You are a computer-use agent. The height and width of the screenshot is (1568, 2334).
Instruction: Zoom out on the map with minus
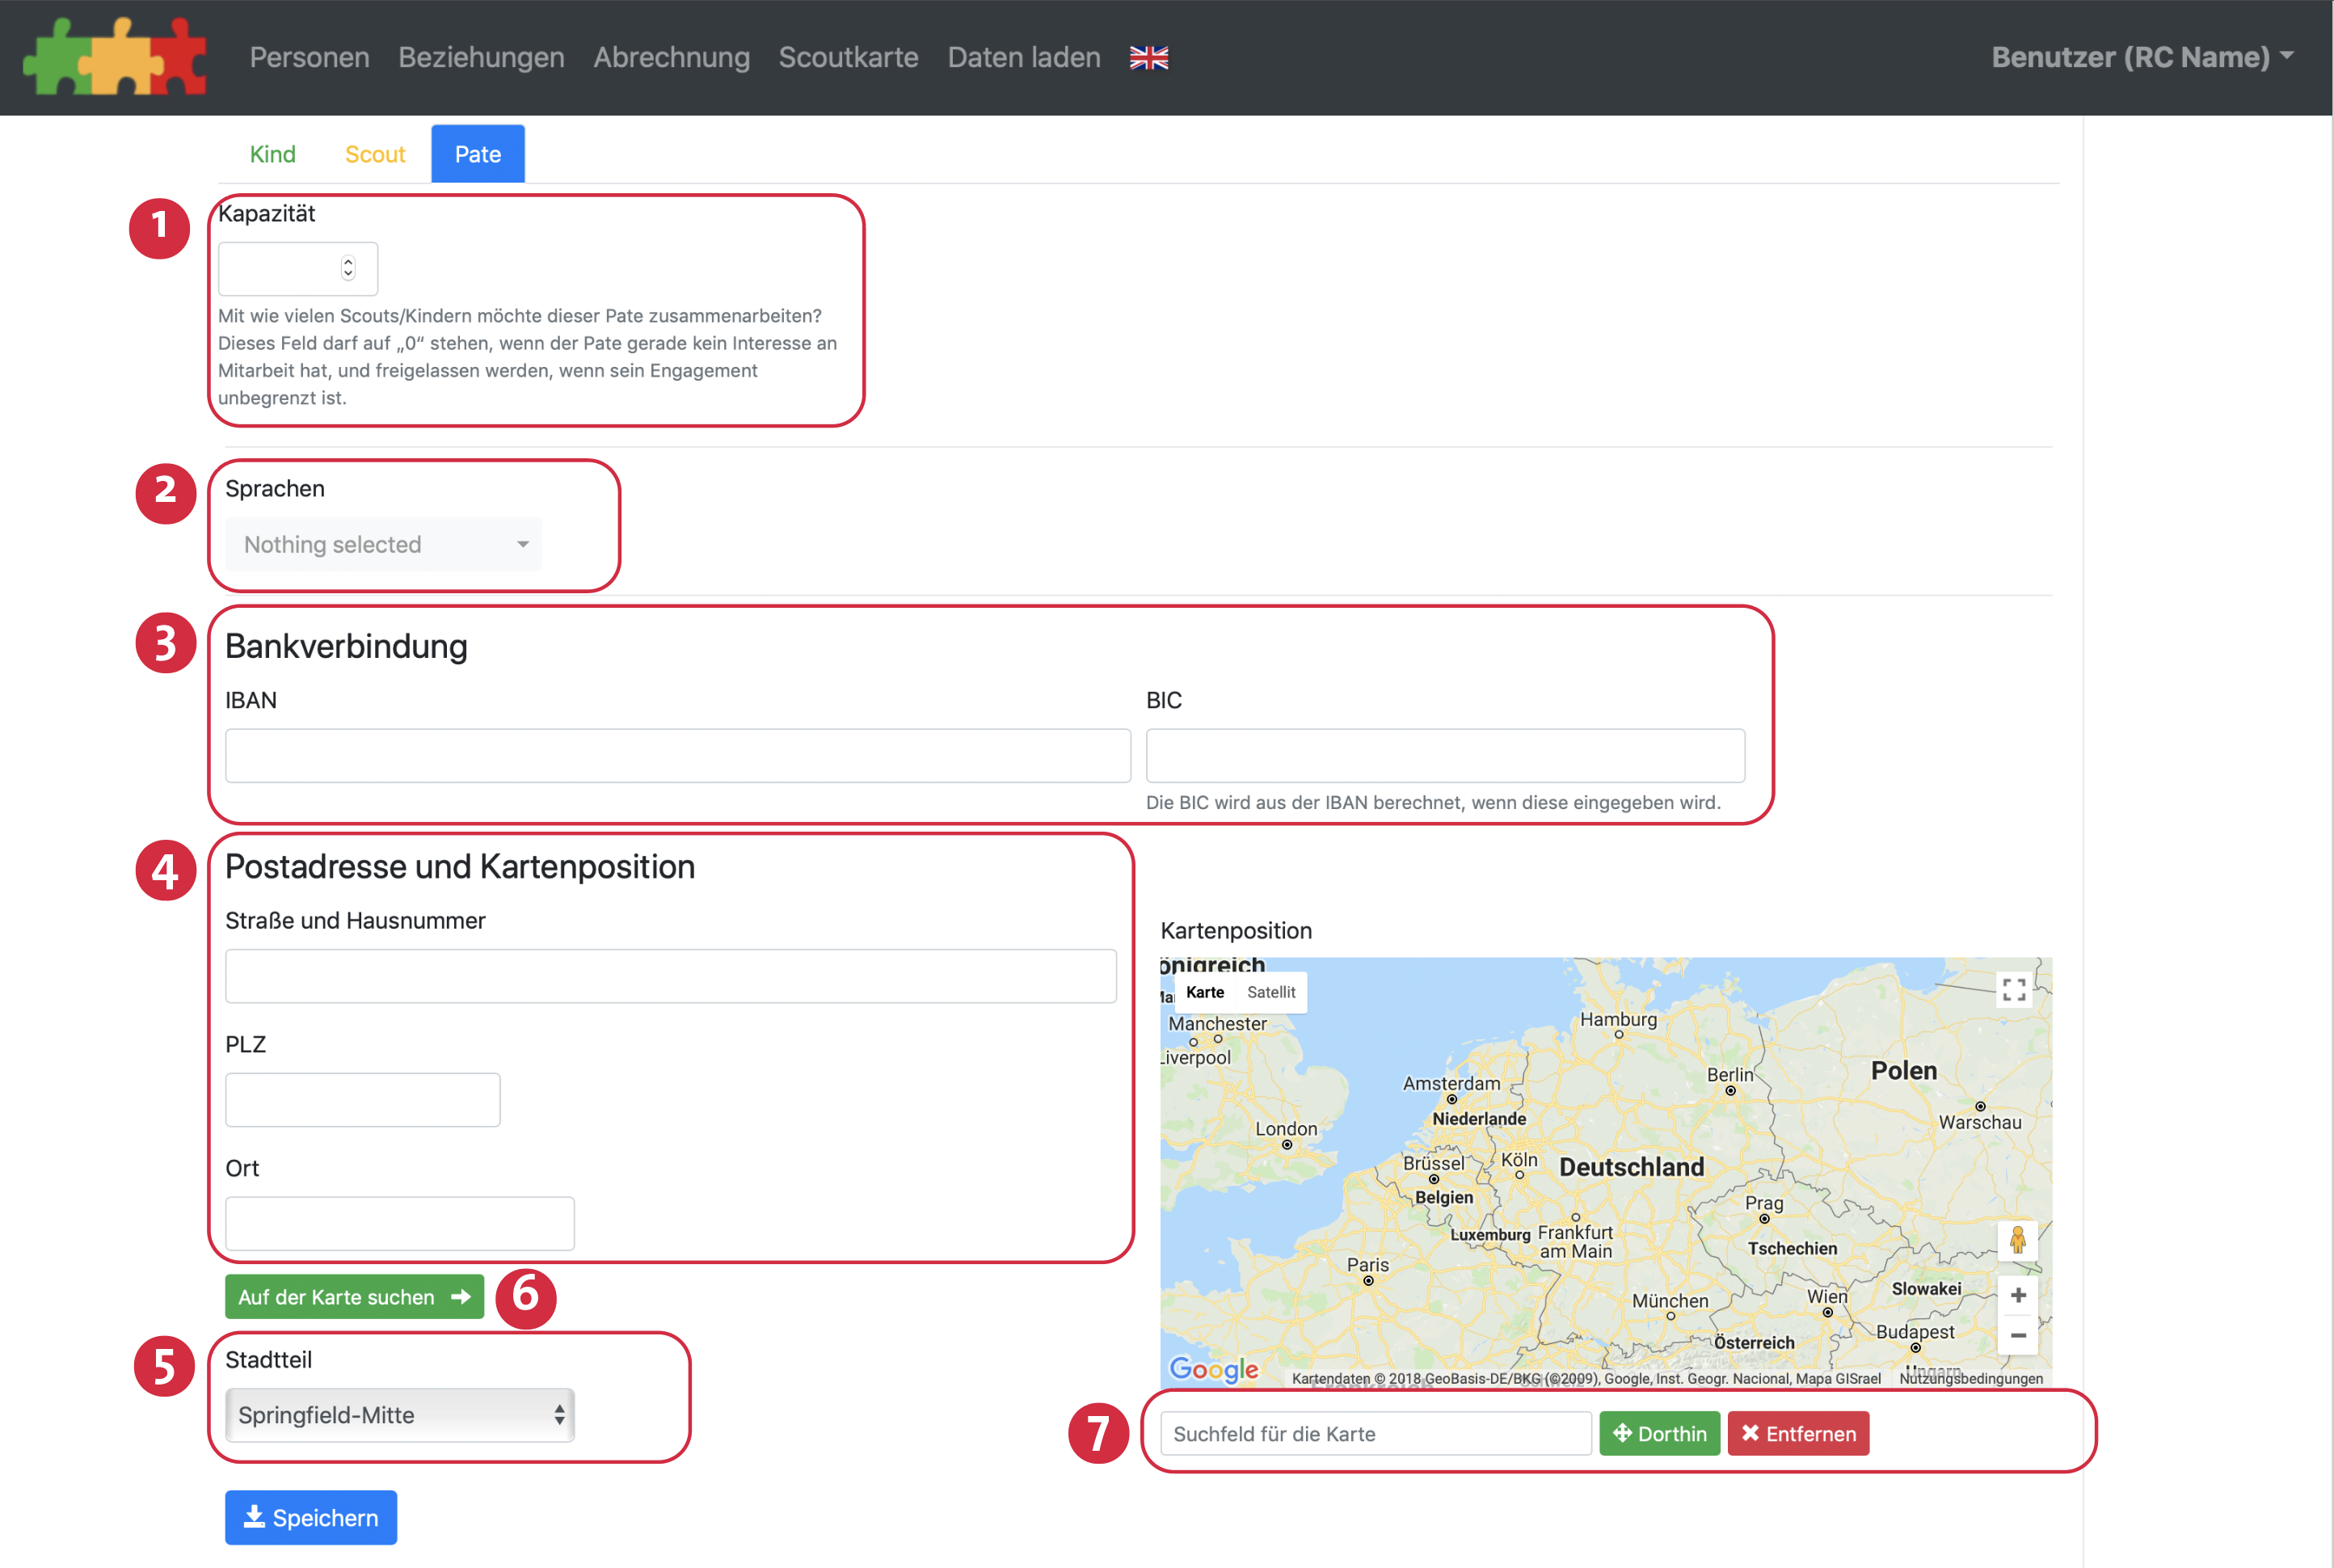click(2017, 1336)
